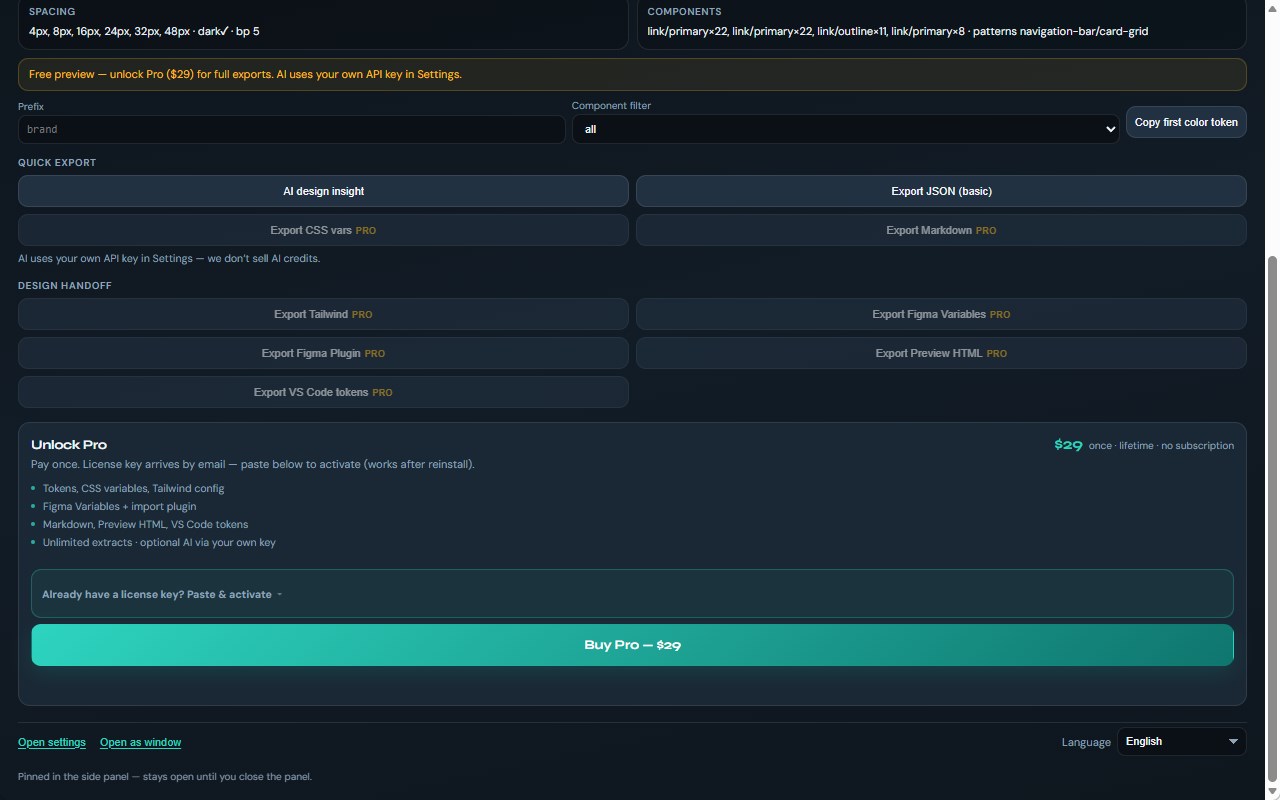Click the 'Copy first color token' button
1280x800 pixels.
tap(1186, 122)
